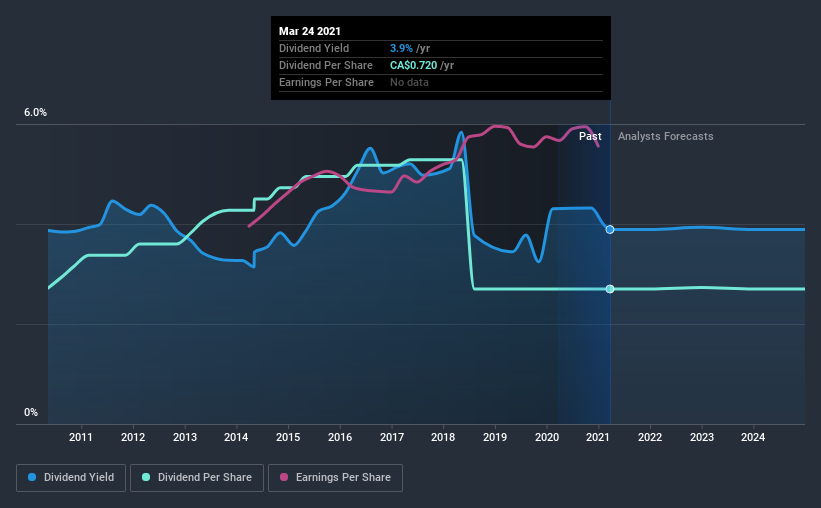Select the 2011 x-axis label
821x508 pixels.
coord(81,437)
